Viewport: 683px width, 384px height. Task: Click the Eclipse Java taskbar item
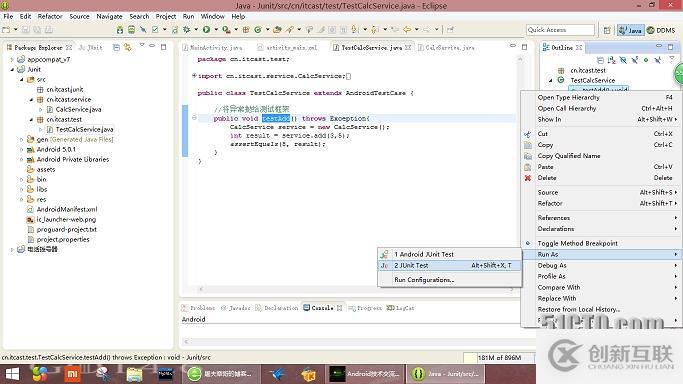tap(445, 374)
